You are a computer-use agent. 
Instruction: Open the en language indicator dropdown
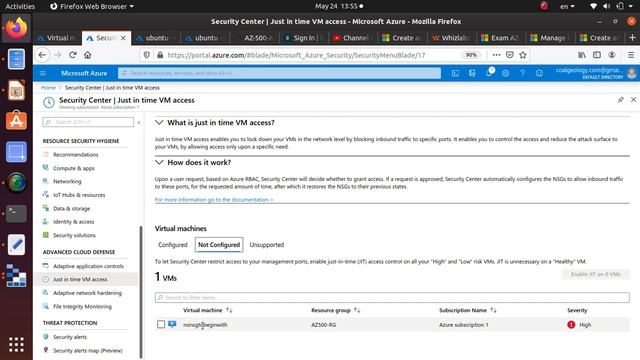[x=567, y=6]
